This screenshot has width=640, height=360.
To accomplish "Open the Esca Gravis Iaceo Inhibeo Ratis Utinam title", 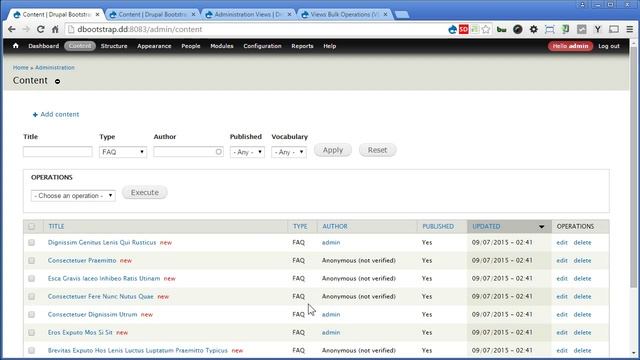I will point(104,278).
